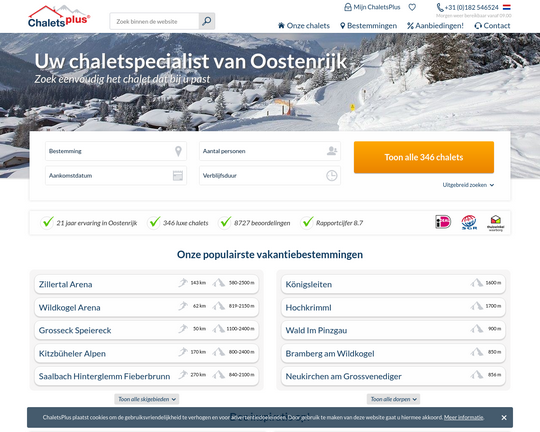Open the Contact menu item
The width and height of the screenshot is (540, 432).
coord(492,25)
